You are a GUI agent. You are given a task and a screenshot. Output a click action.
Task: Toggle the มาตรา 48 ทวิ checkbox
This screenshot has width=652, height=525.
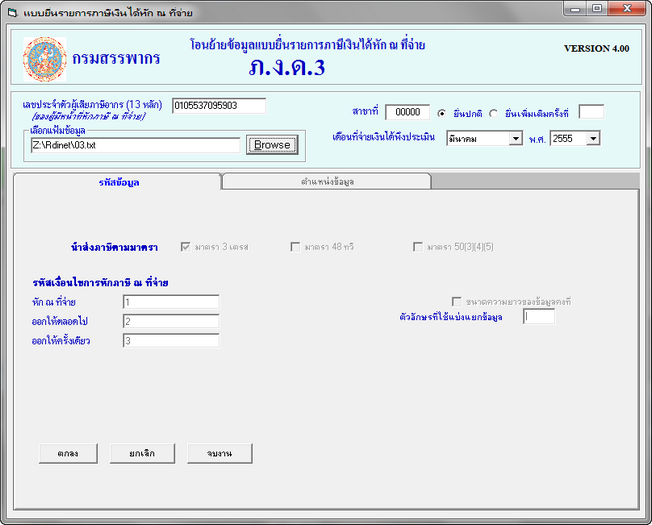pos(295,246)
